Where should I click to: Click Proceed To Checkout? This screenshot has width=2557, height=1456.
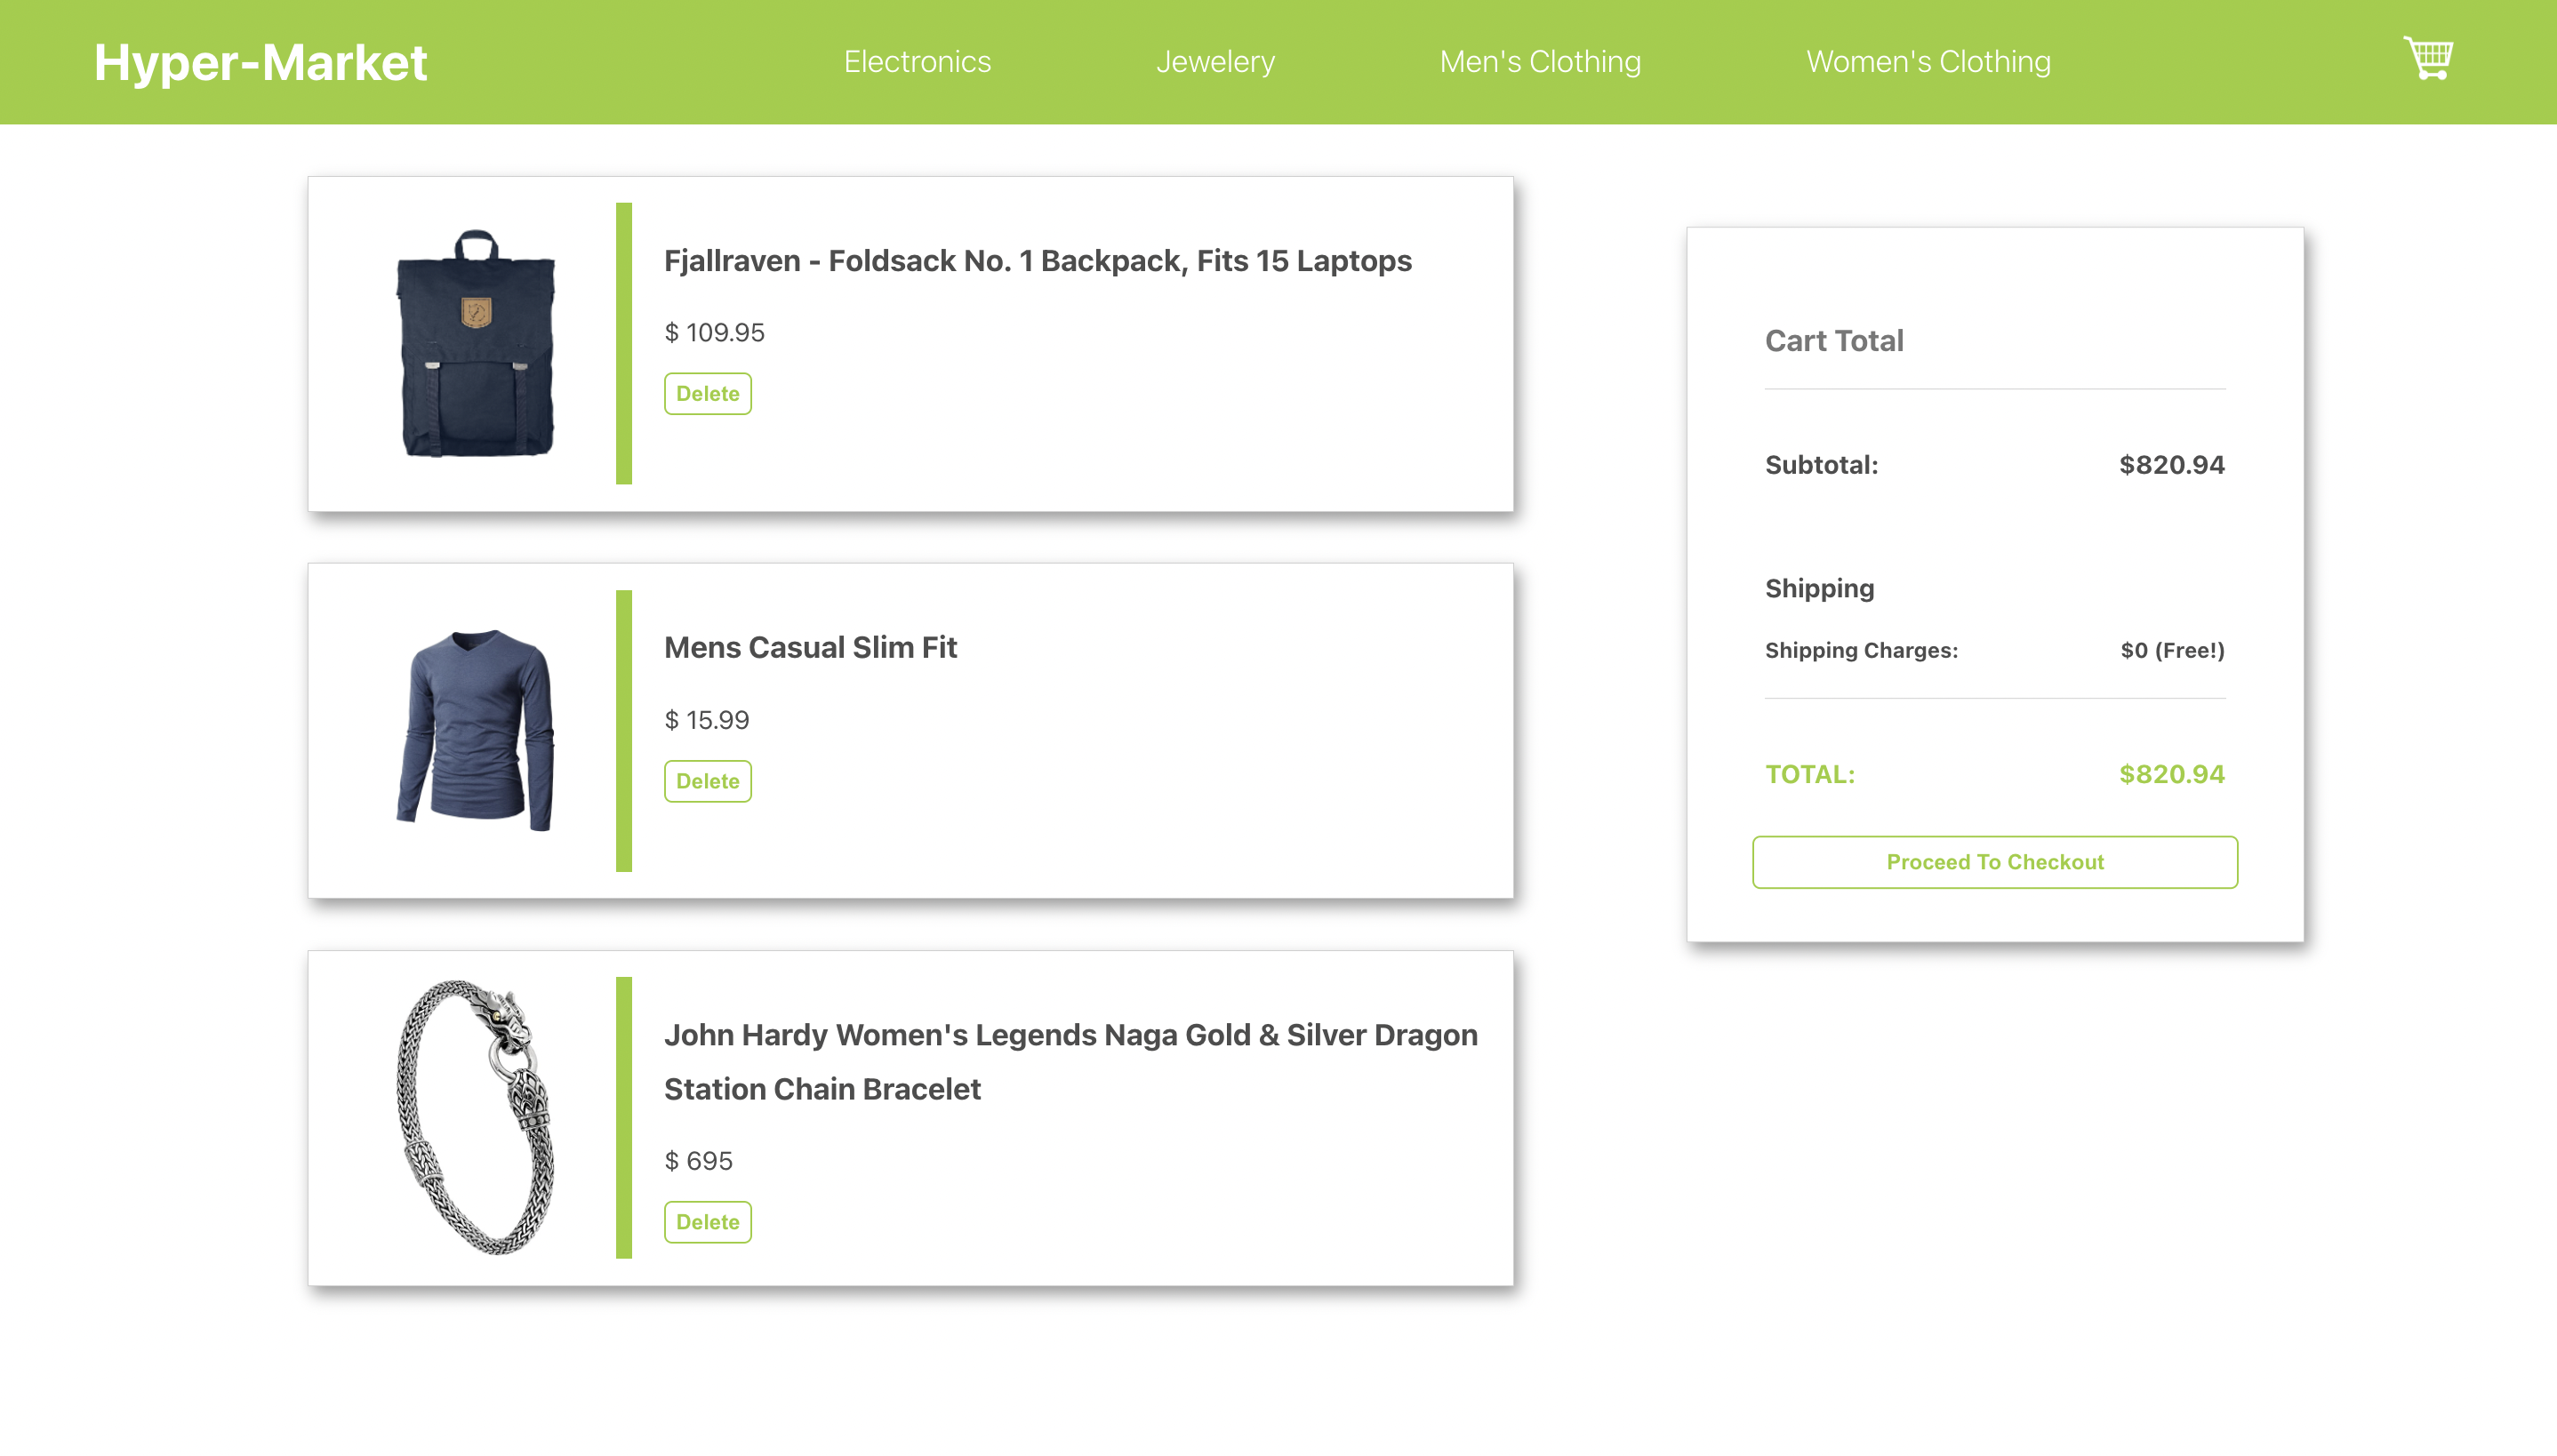point(1994,861)
